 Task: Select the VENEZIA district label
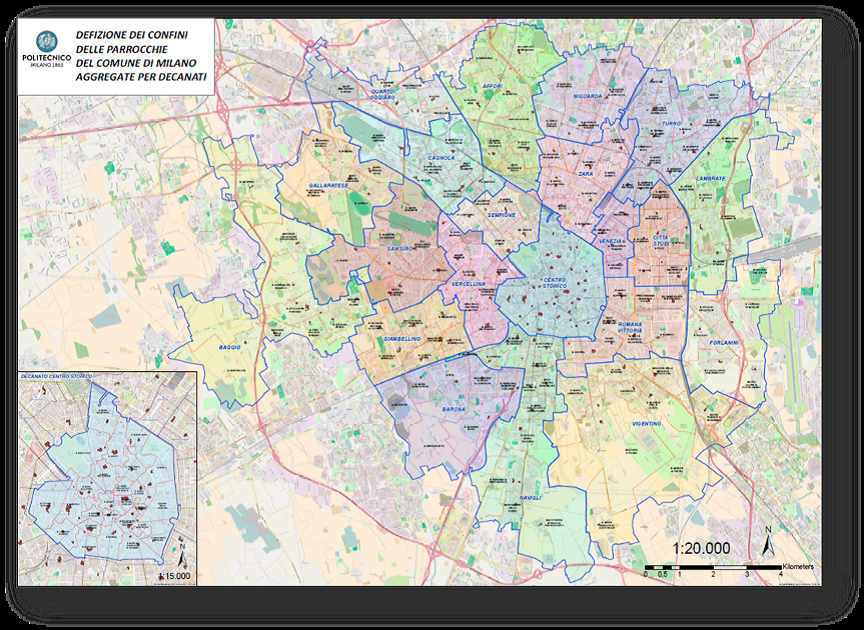point(611,242)
